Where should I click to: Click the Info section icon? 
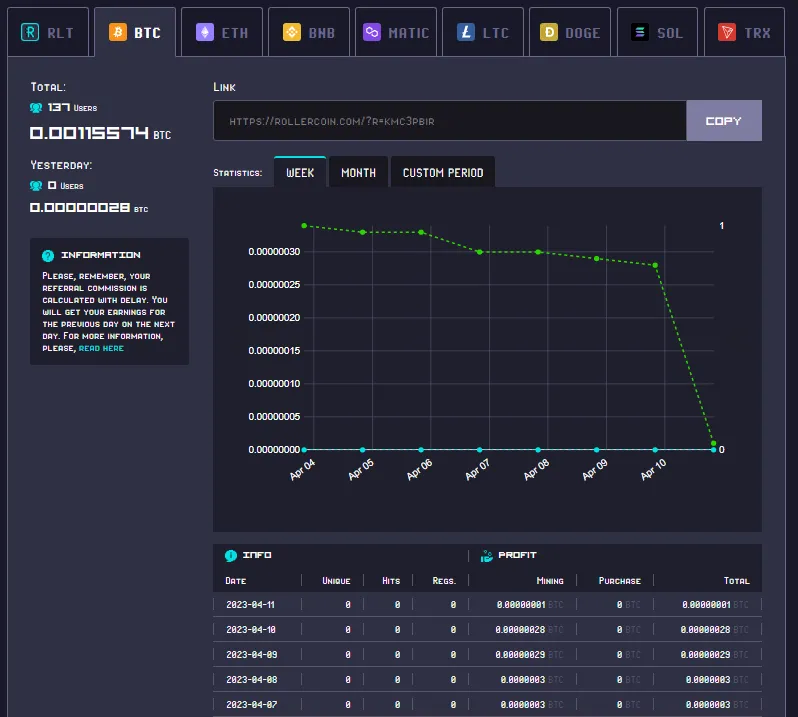pyautogui.click(x=231, y=555)
